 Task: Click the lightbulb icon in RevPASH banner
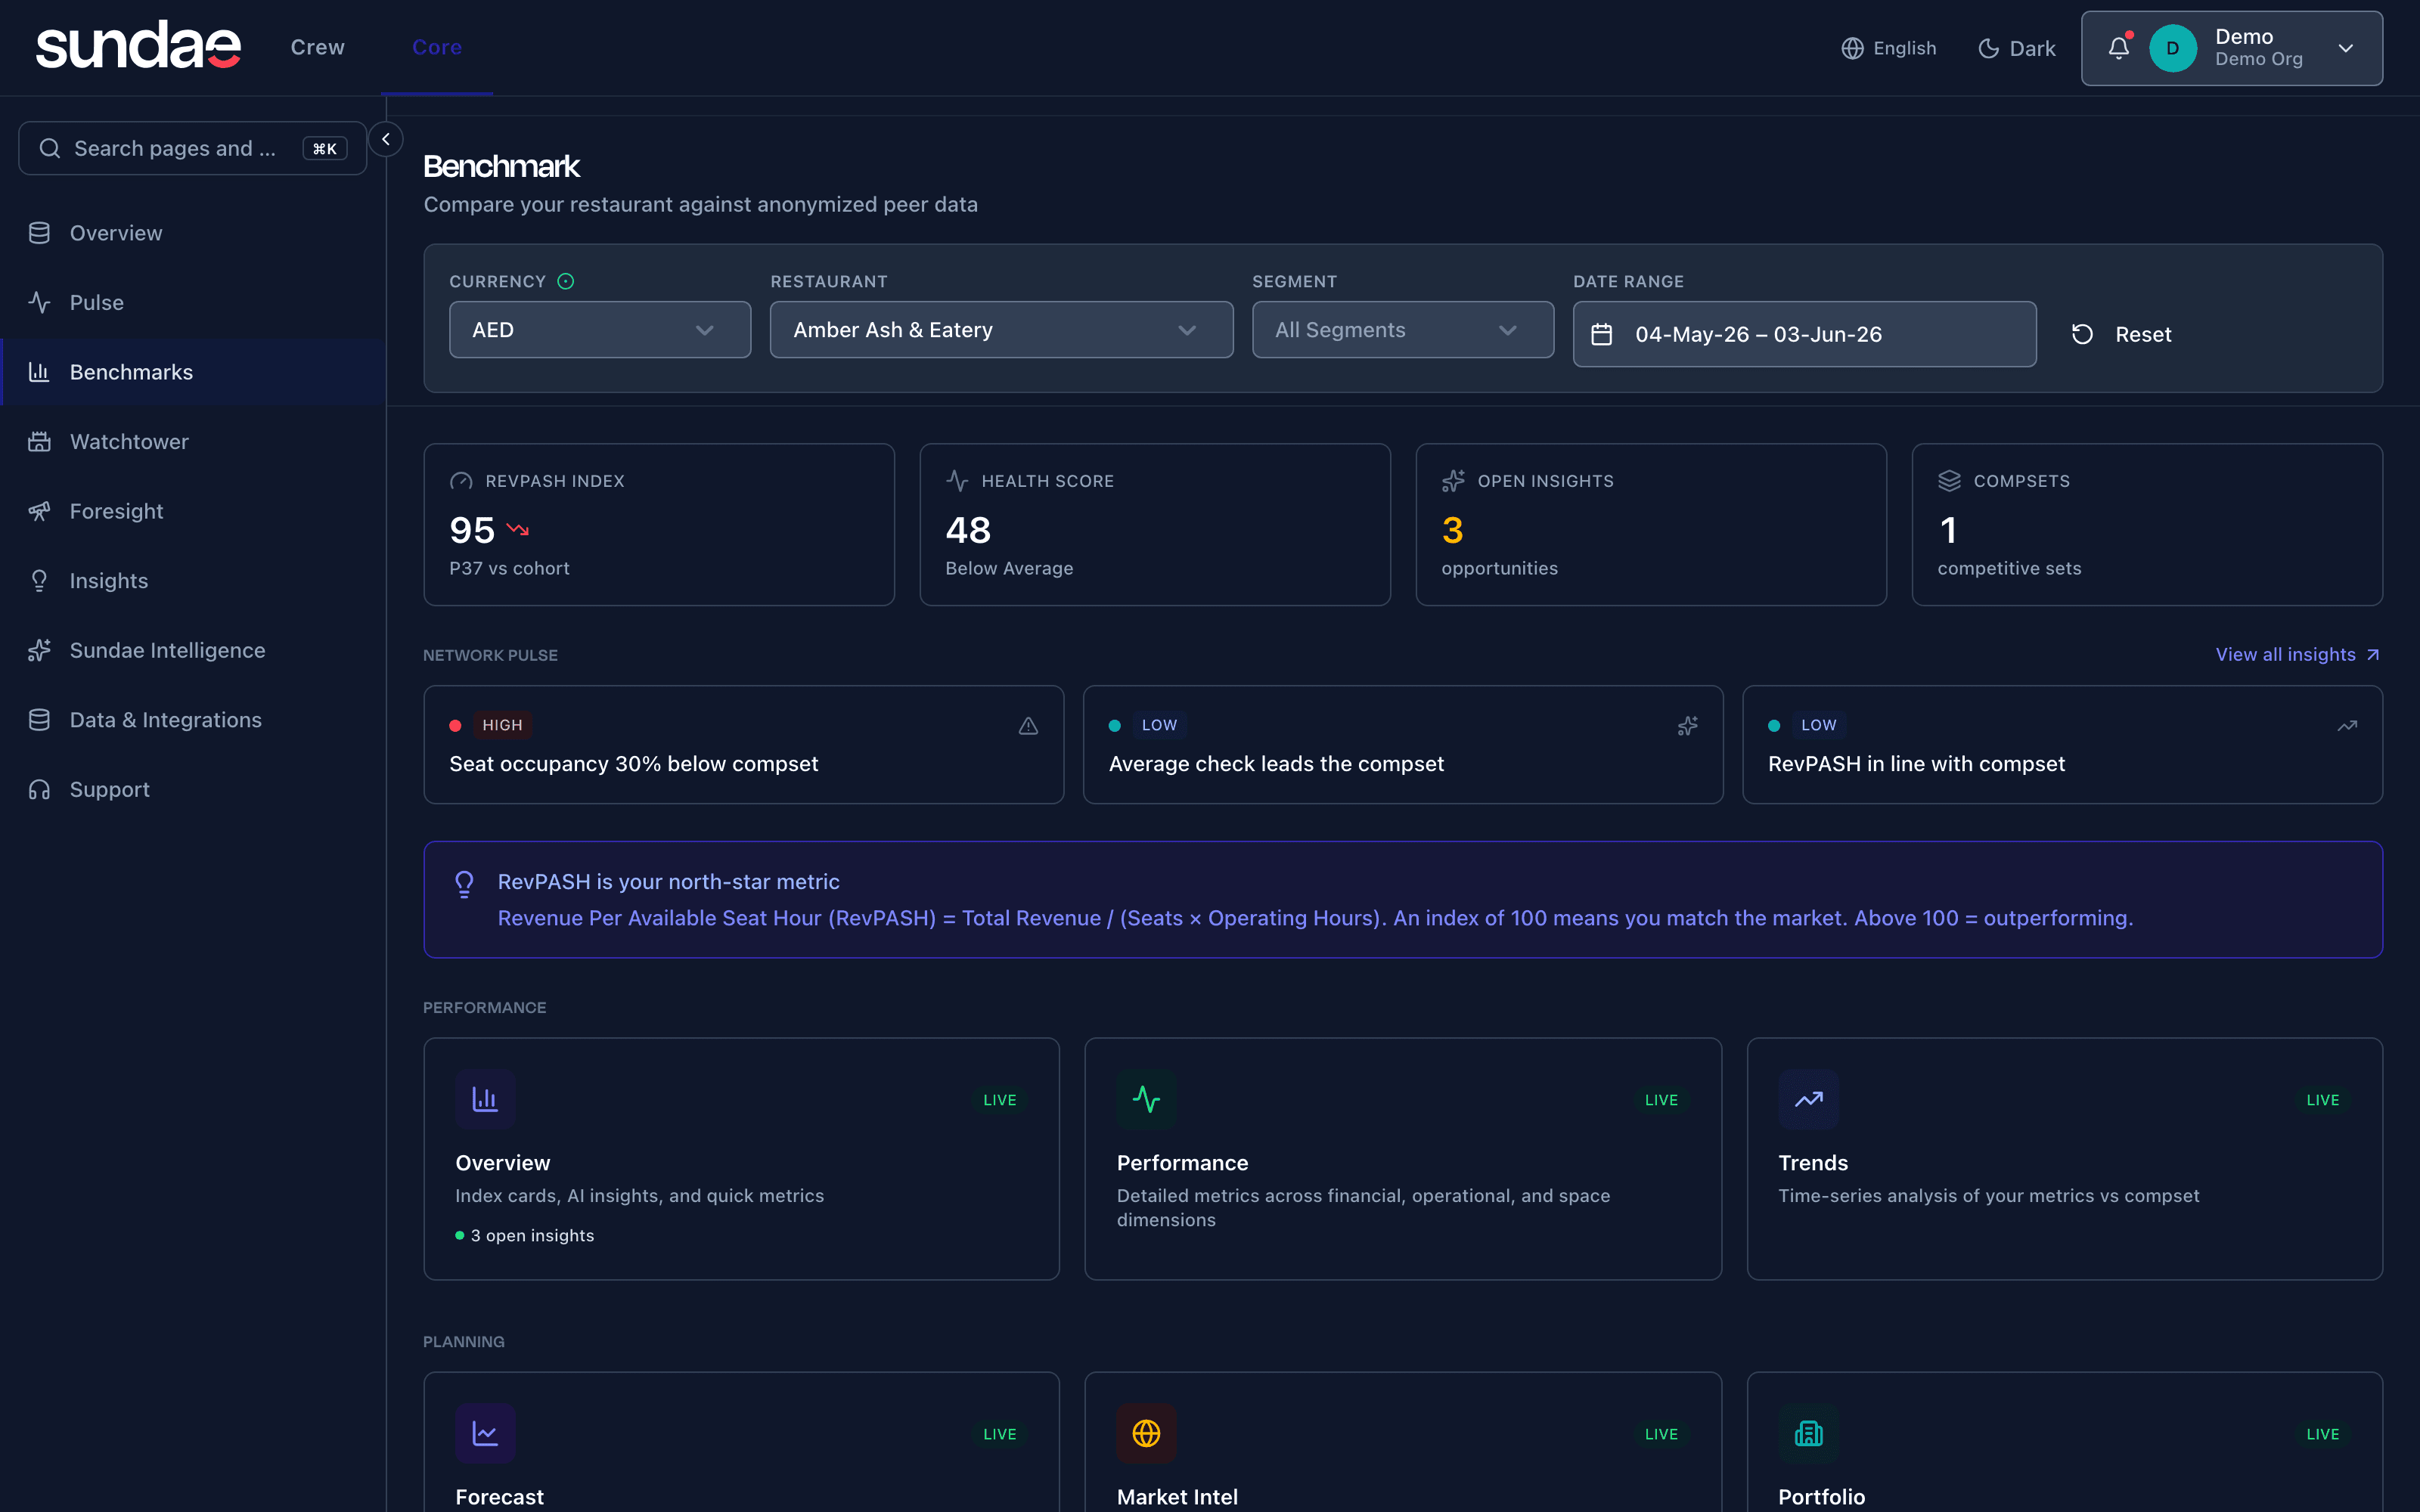click(x=464, y=884)
